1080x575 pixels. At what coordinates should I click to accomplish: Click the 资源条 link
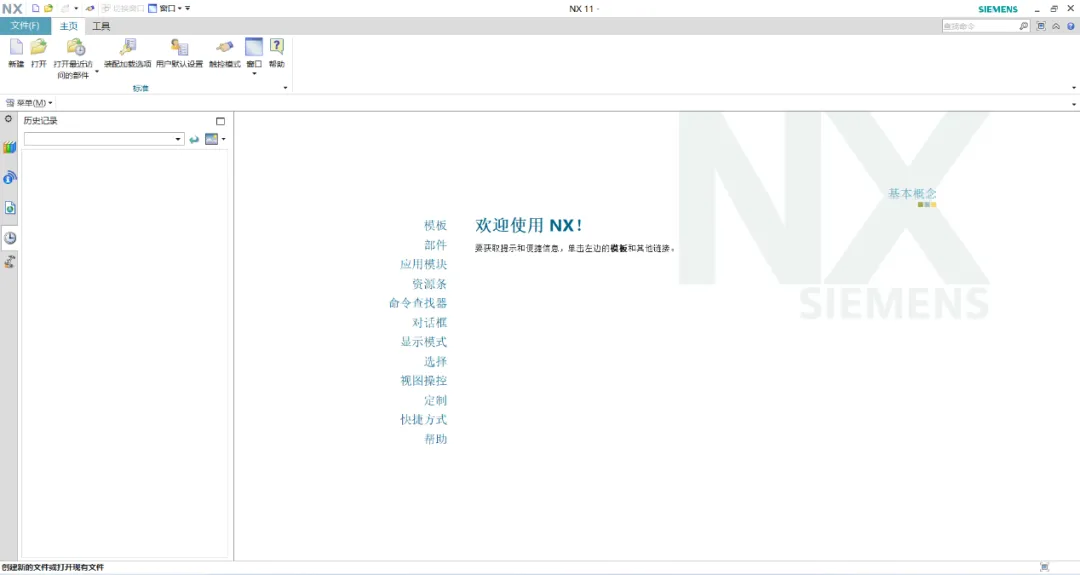click(x=430, y=284)
